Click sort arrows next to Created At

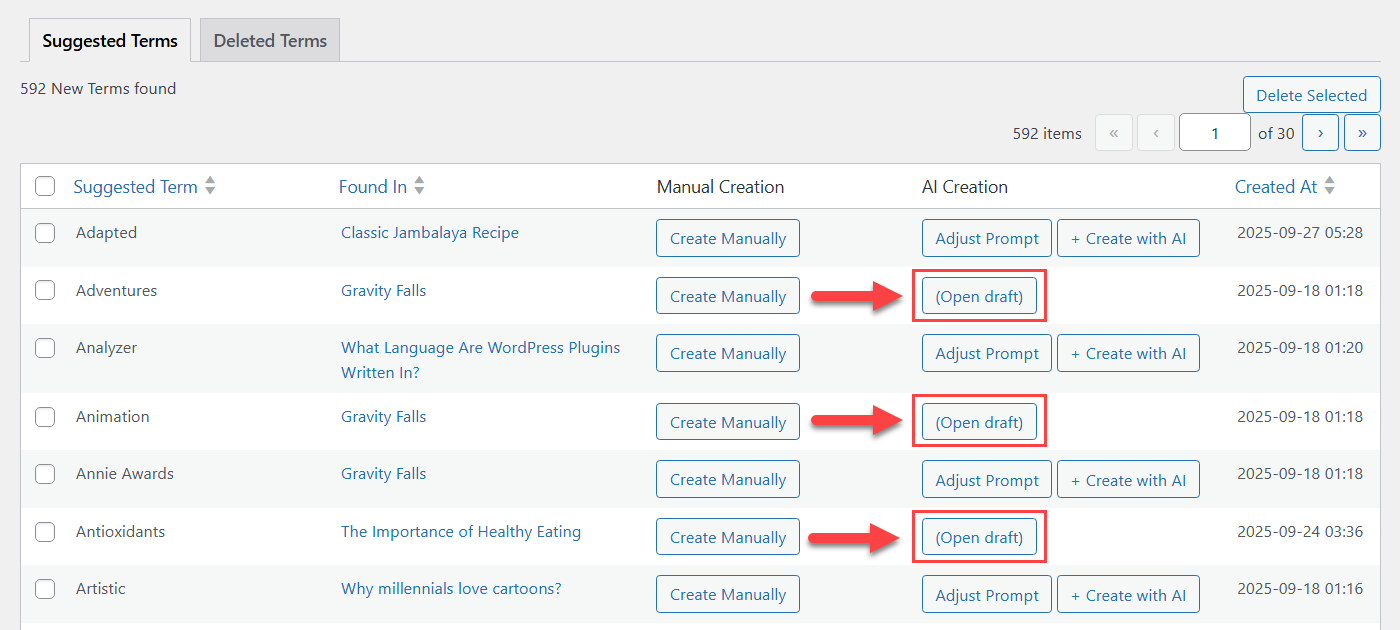(x=1330, y=186)
